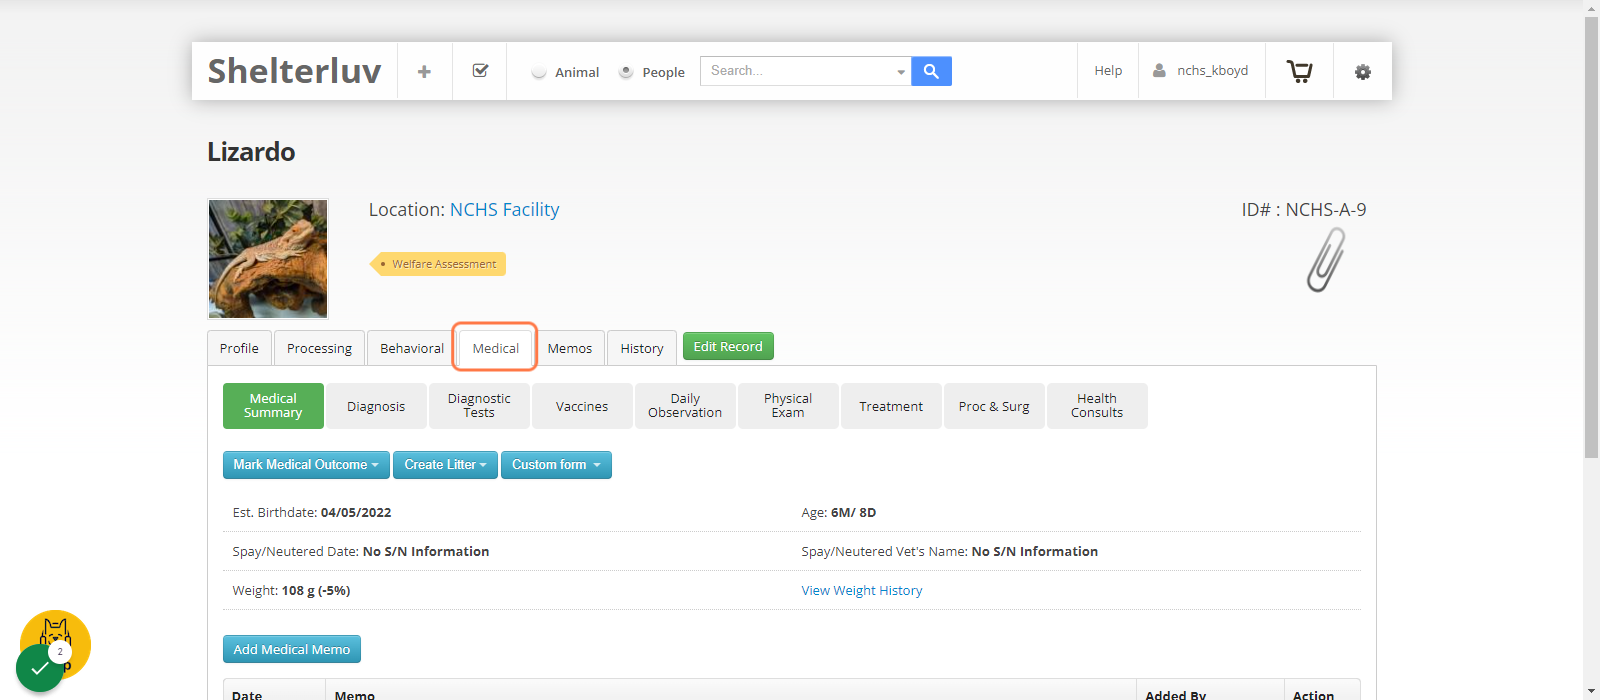Open the Mark Medical Outcome dropdown

coord(306,465)
